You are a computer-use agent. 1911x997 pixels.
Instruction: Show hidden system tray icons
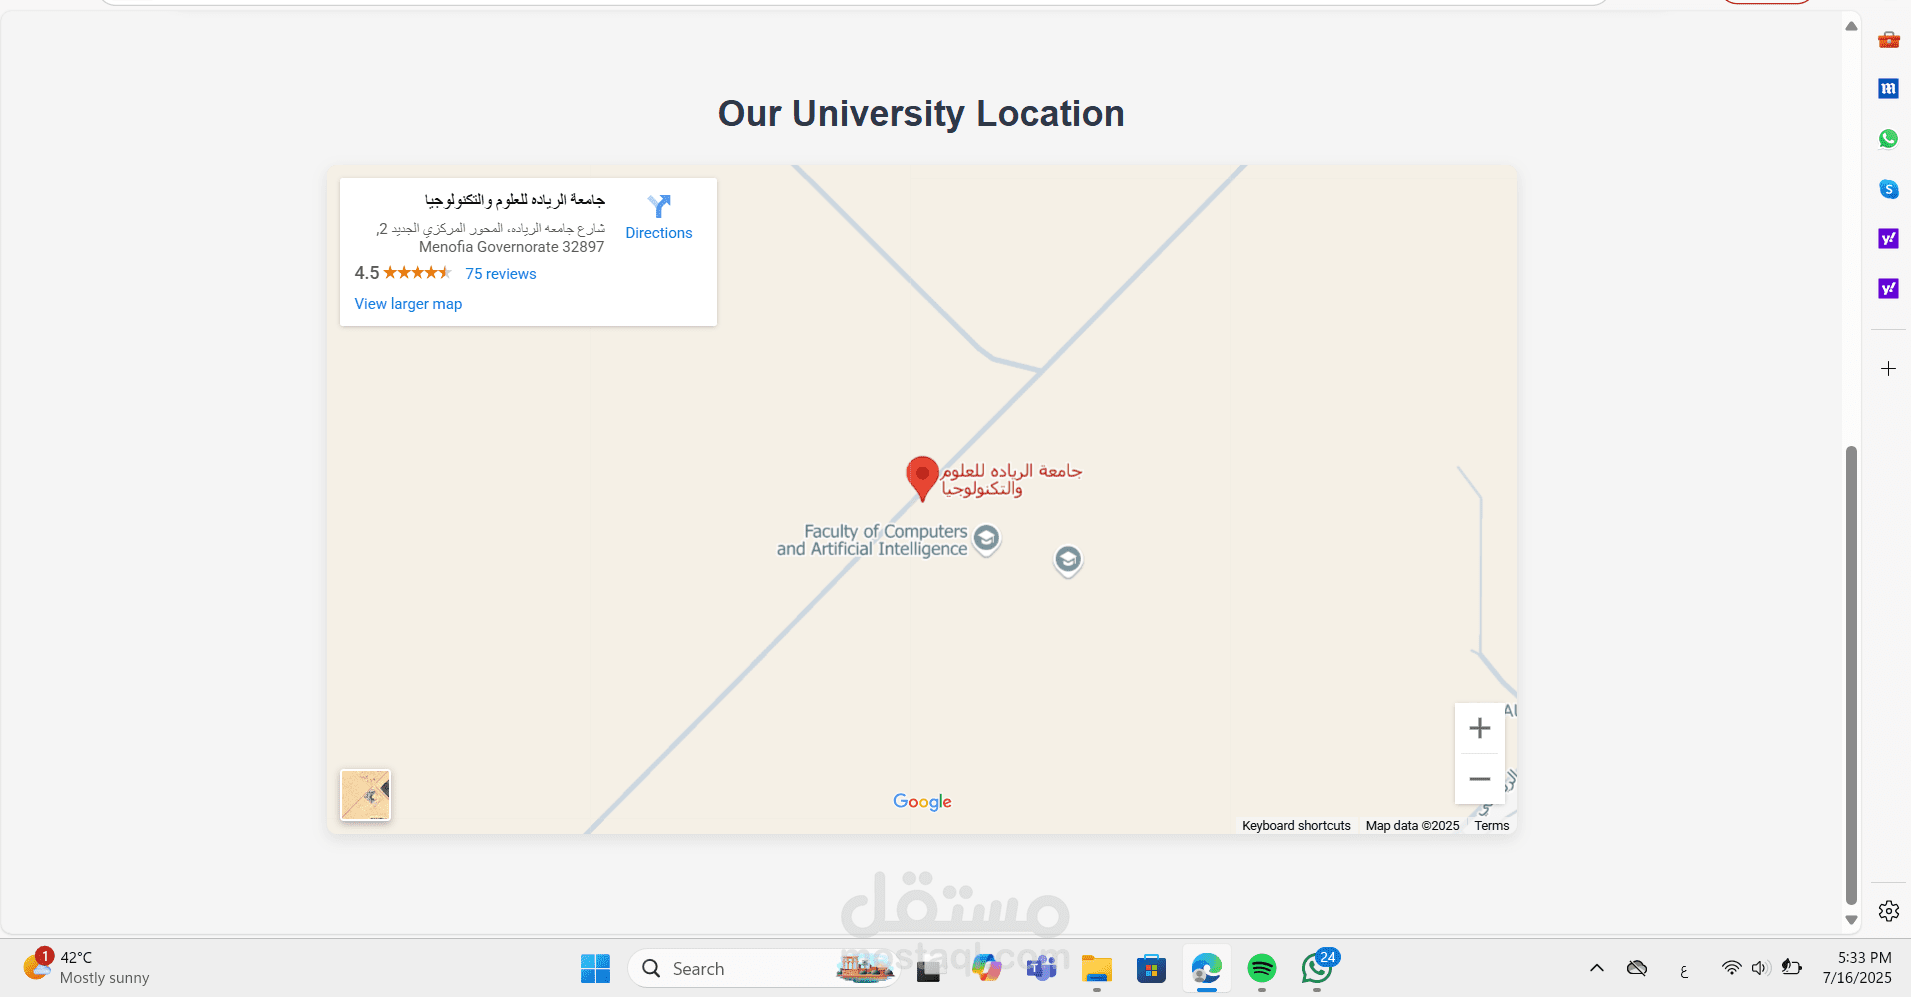[1597, 968]
